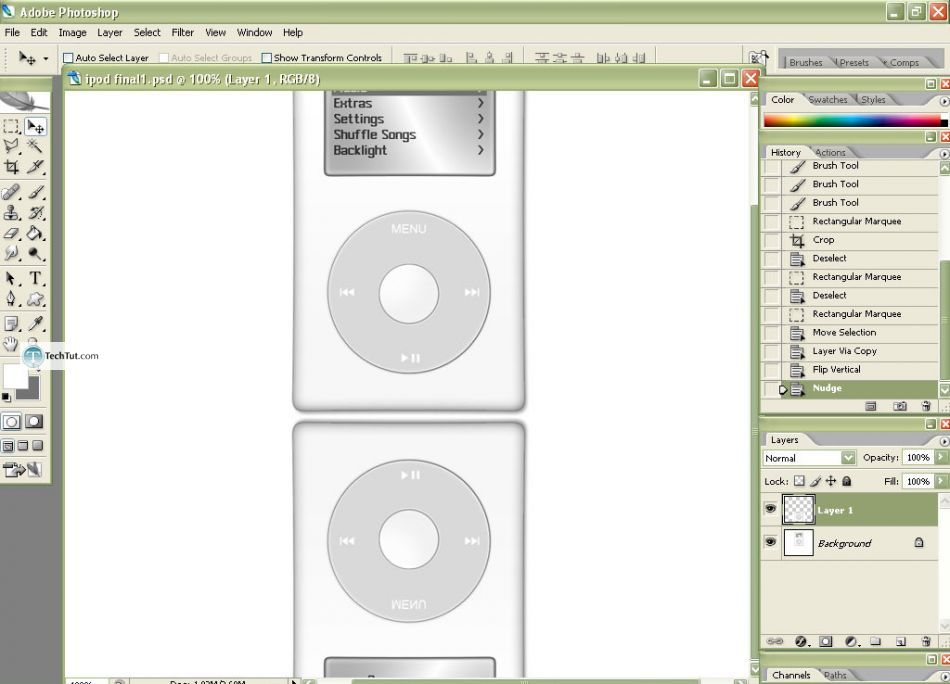Select the Magic Wand tool
950x684 pixels.
click(35, 147)
